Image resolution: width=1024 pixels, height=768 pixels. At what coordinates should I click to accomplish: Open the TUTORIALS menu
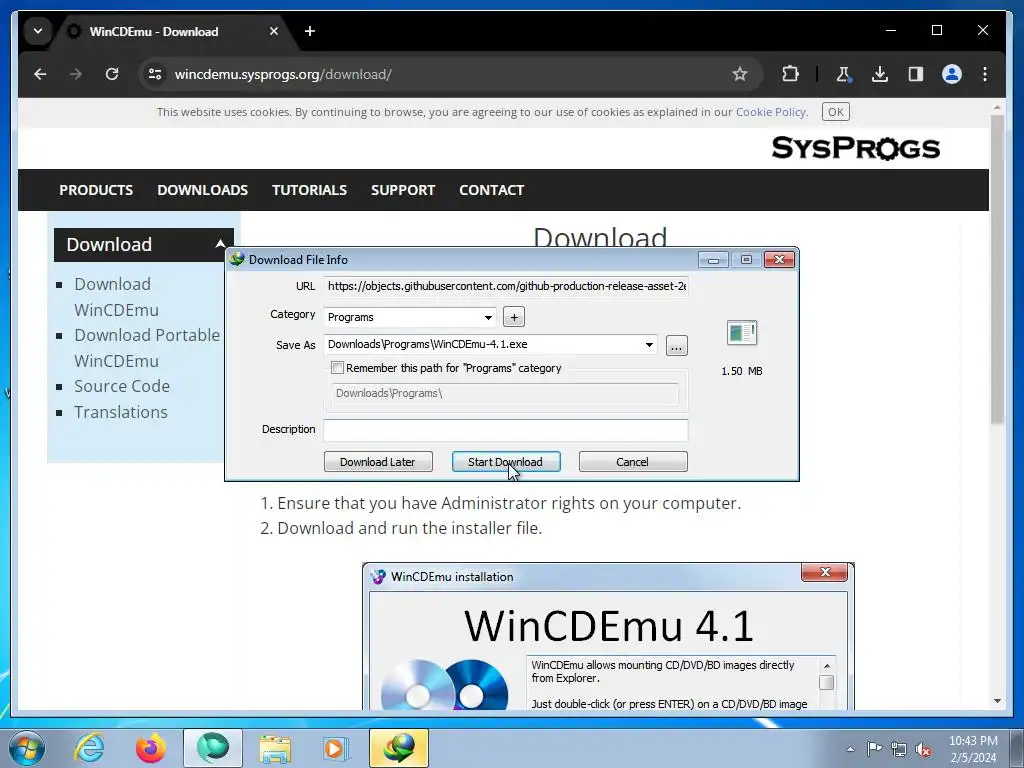310,190
